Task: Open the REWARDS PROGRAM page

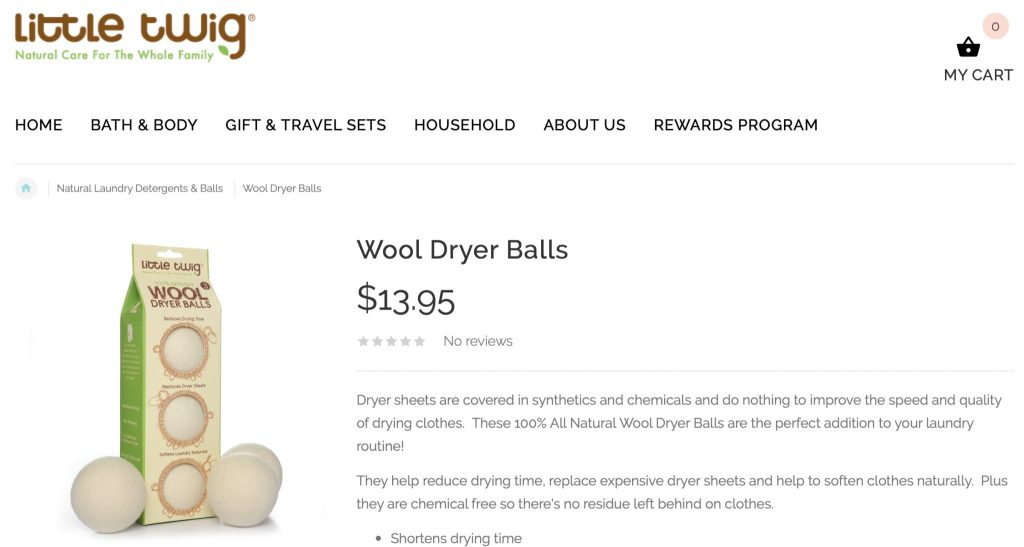Action: click(x=735, y=125)
